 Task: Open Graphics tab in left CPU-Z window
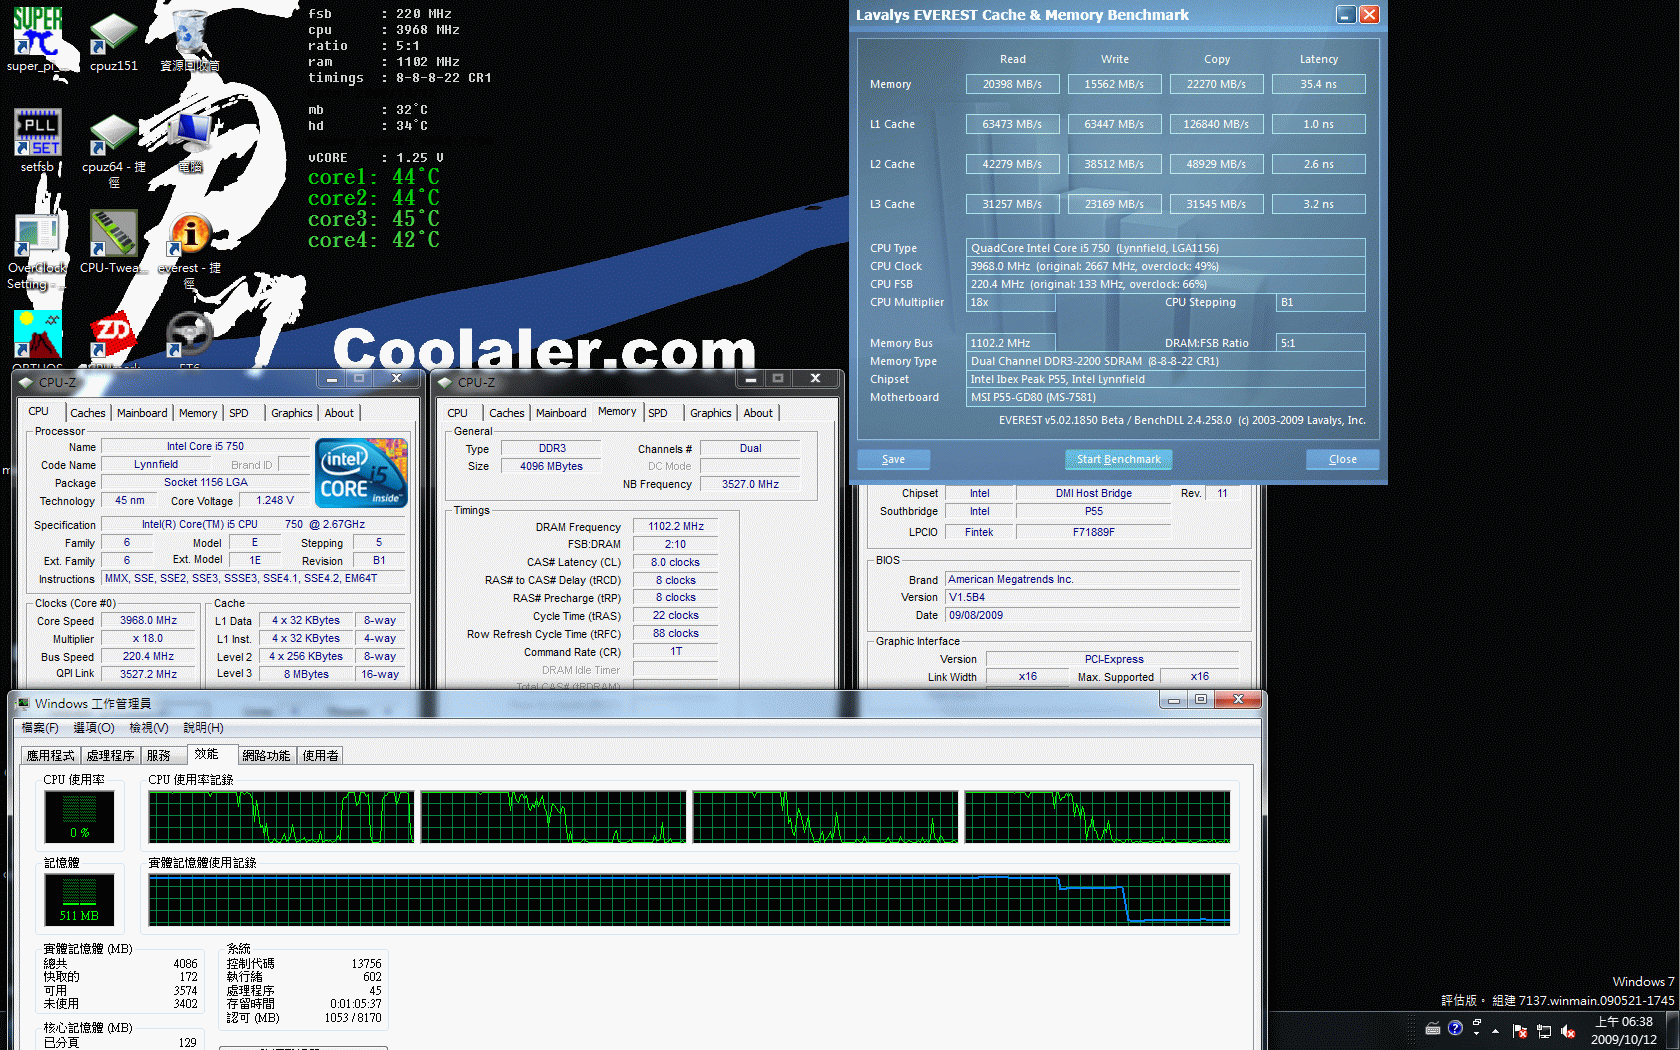pos(292,413)
